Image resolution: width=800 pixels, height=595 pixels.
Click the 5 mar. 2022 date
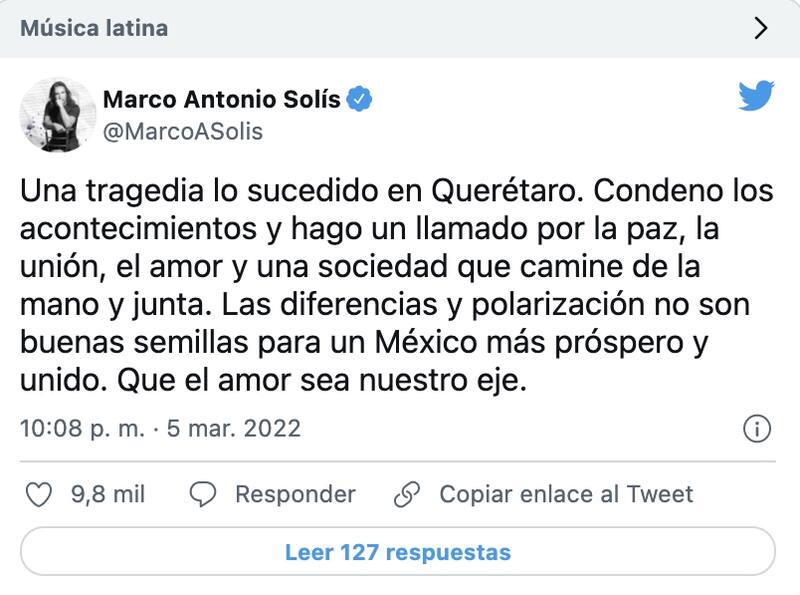232,429
